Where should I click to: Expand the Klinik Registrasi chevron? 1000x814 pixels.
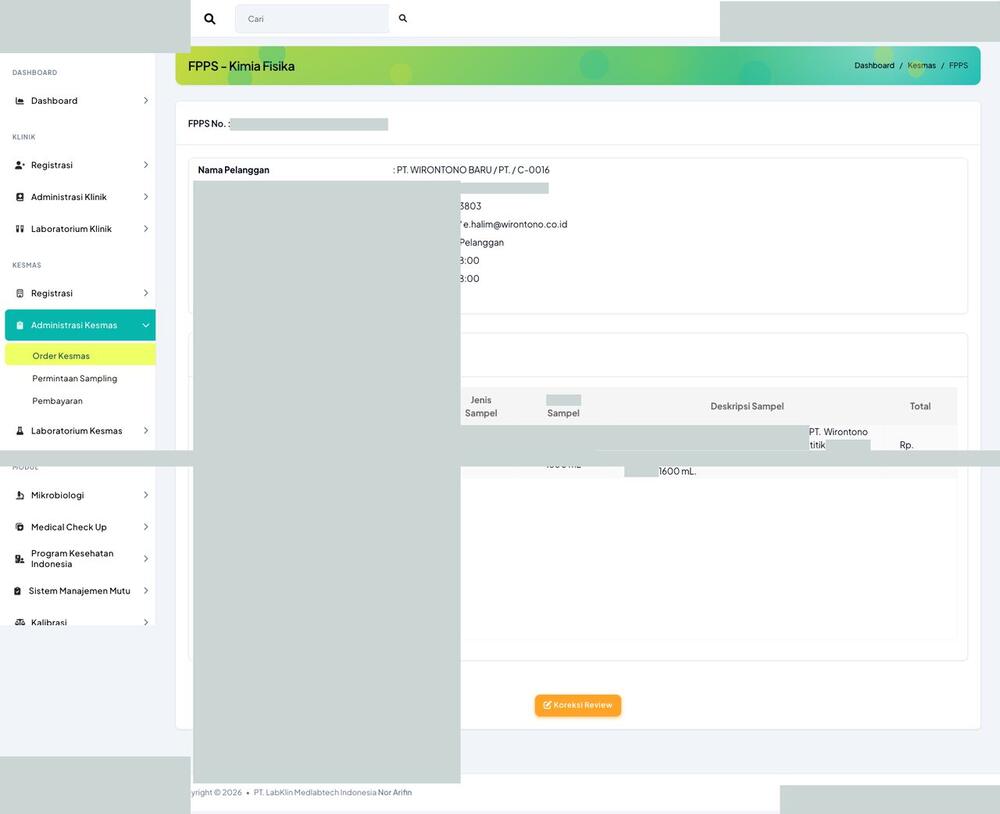145,165
